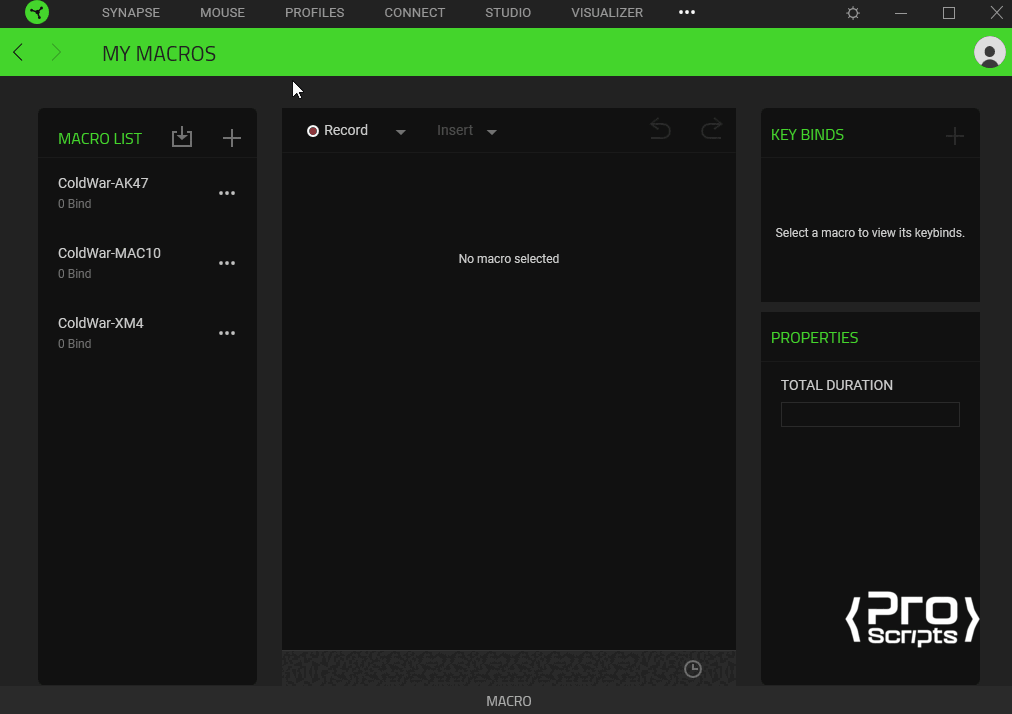Viewport: 1012px width, 714px height.
Task: Add a new macro with plus icon
Action: click(x=232, y=138)
